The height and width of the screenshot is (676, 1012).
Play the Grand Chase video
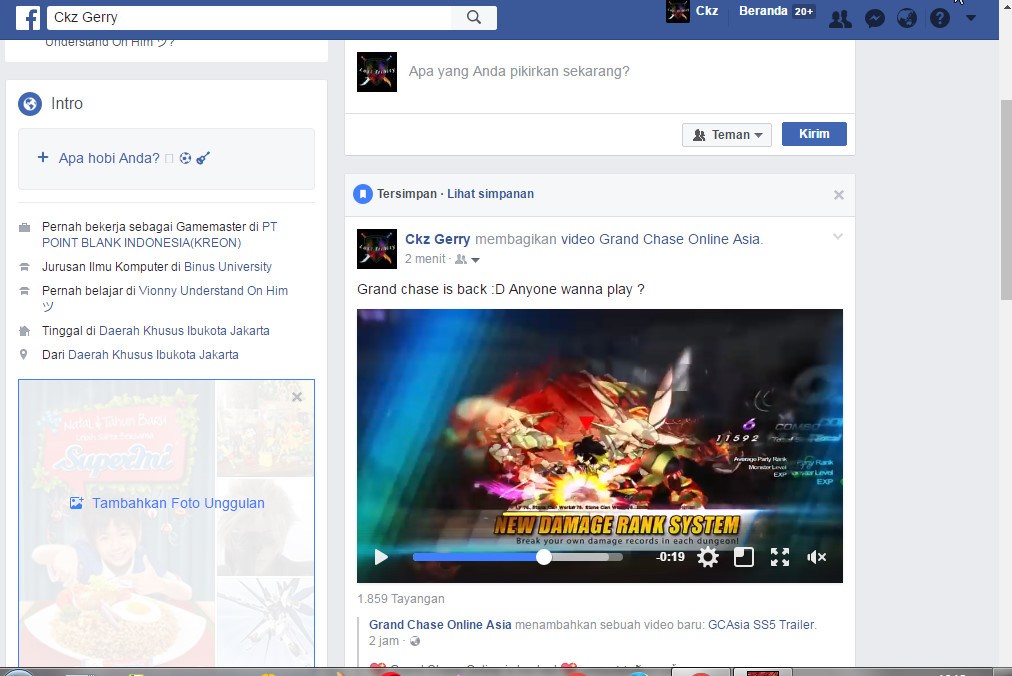(x=381, y=557)
